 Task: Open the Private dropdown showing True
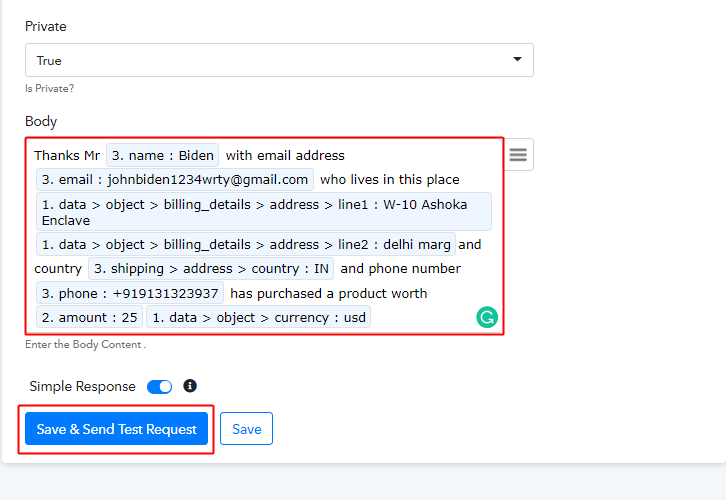279,60
